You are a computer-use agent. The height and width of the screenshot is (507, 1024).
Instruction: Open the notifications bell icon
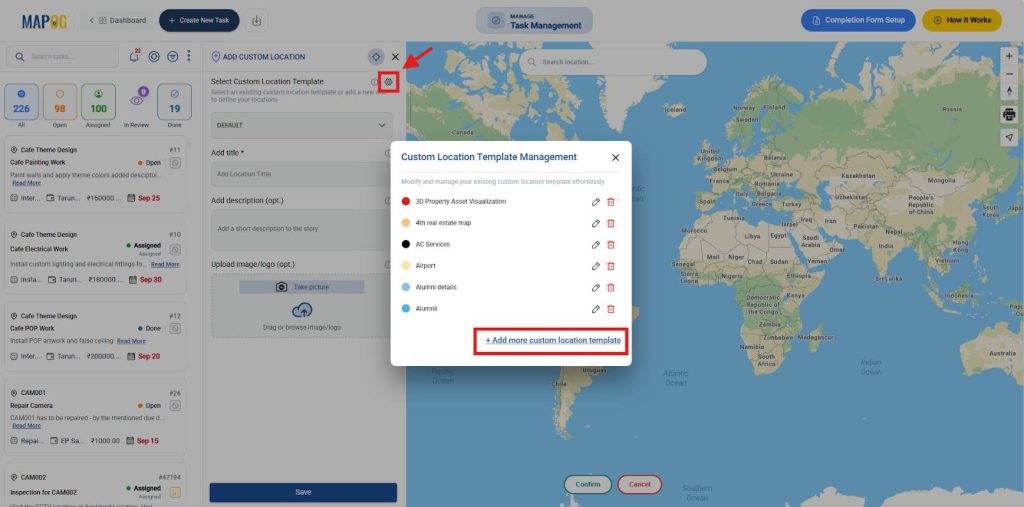pyautogui.click(x=134, y=57)
